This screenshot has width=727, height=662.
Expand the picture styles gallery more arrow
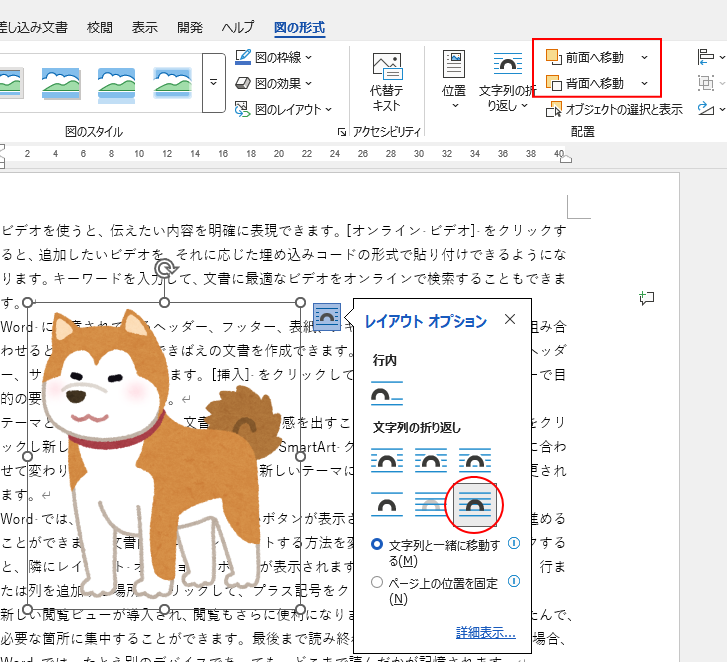pos(213,82)
